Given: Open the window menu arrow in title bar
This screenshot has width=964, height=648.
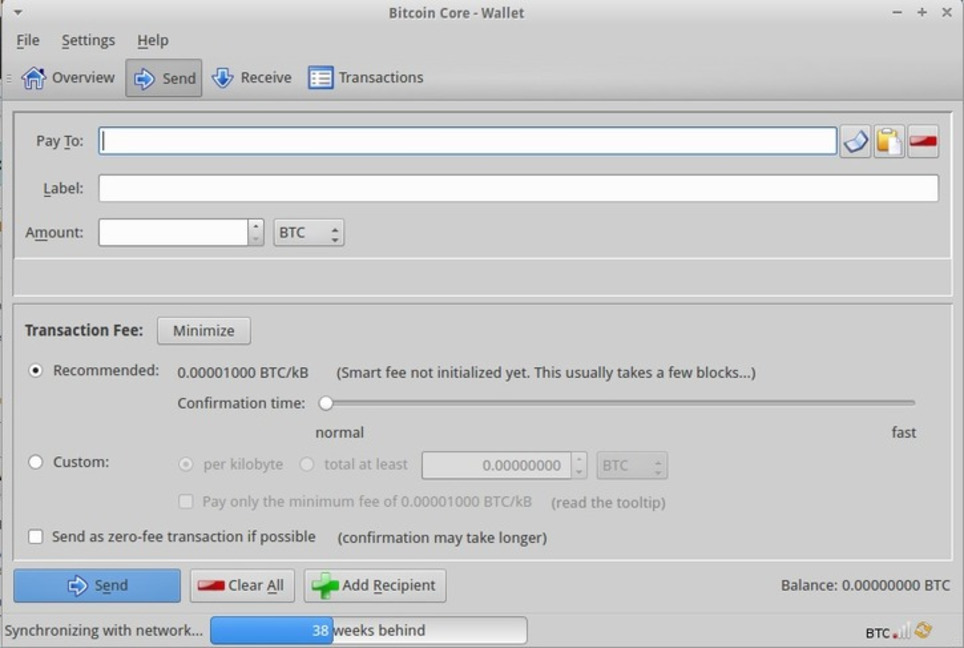Looking at the screenshot, I should (x=18, y=12).
